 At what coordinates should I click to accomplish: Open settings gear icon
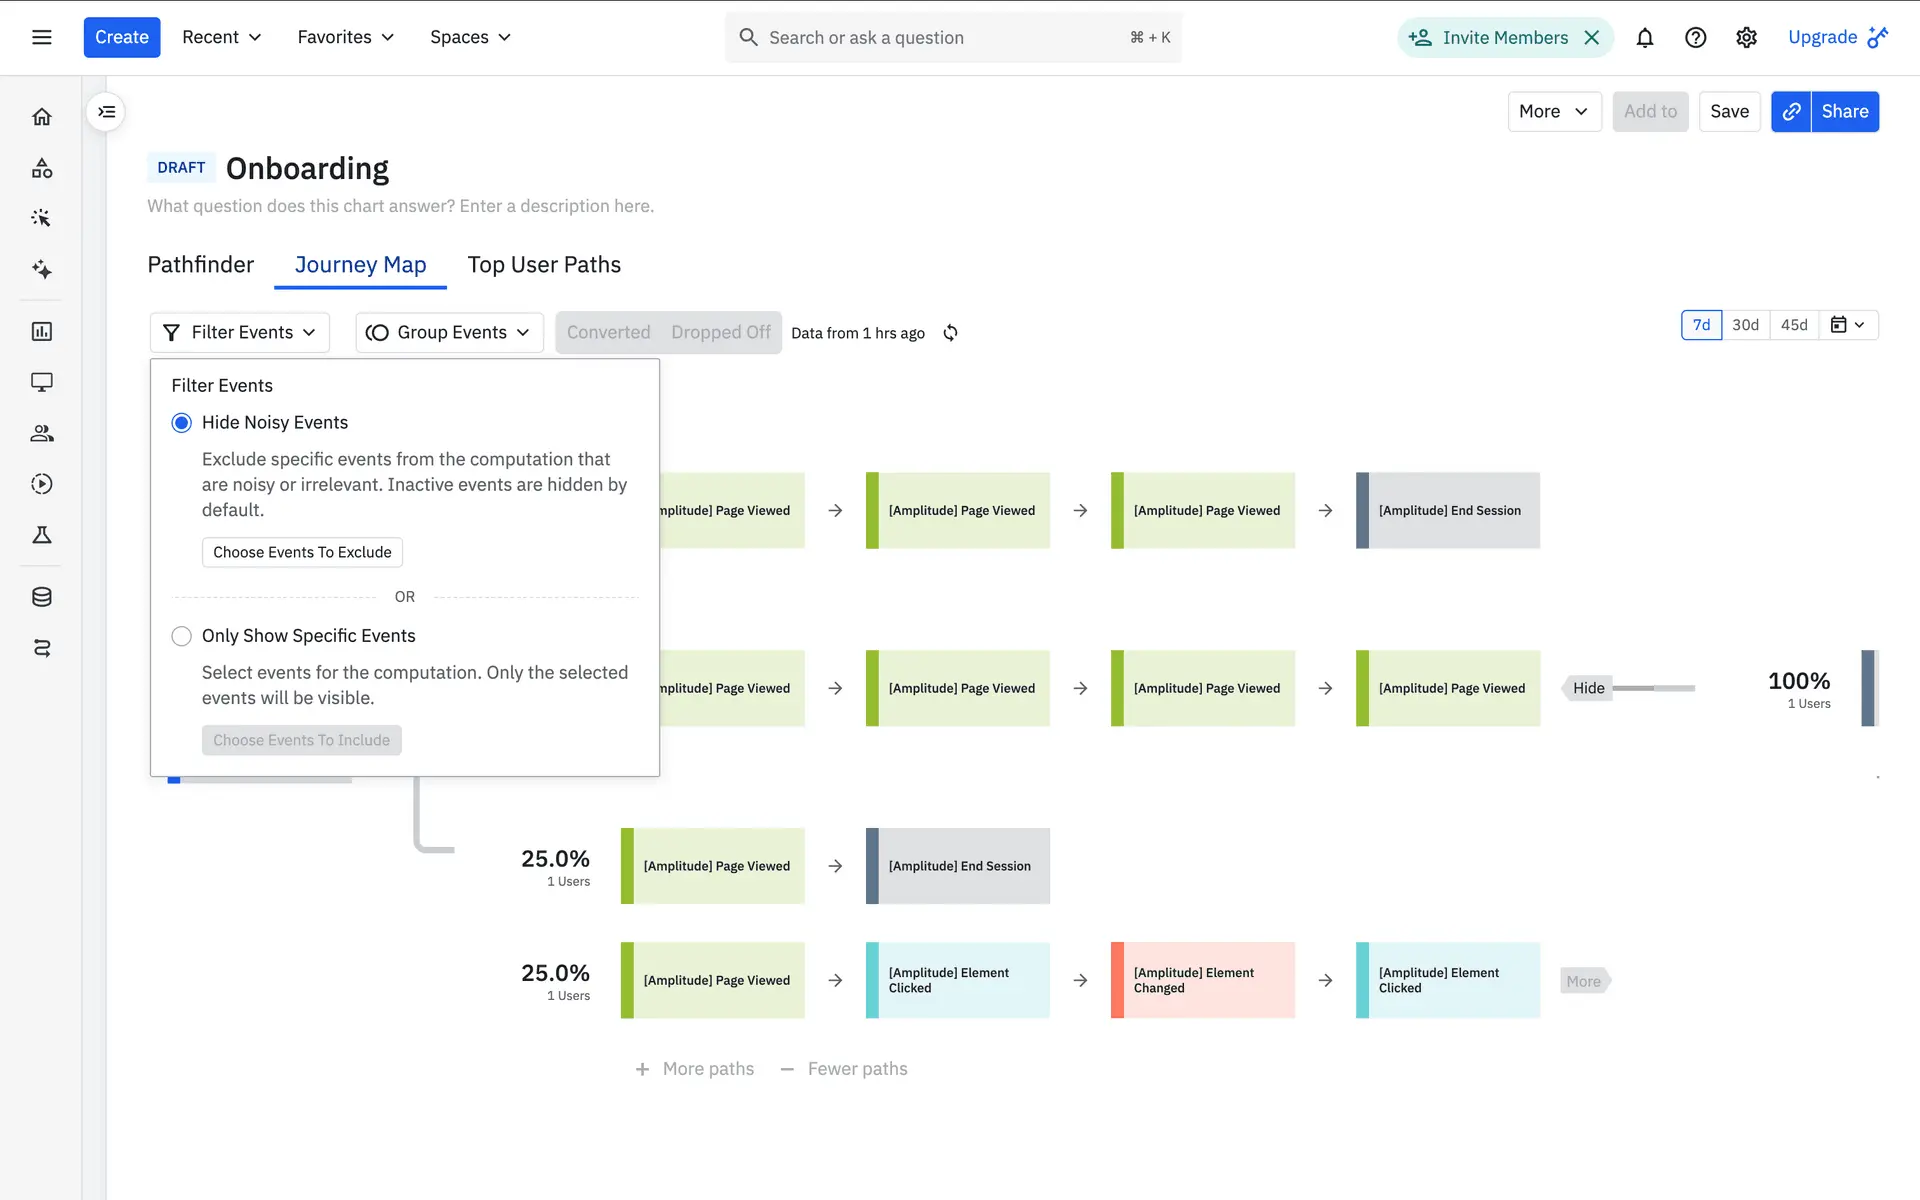1746,38
